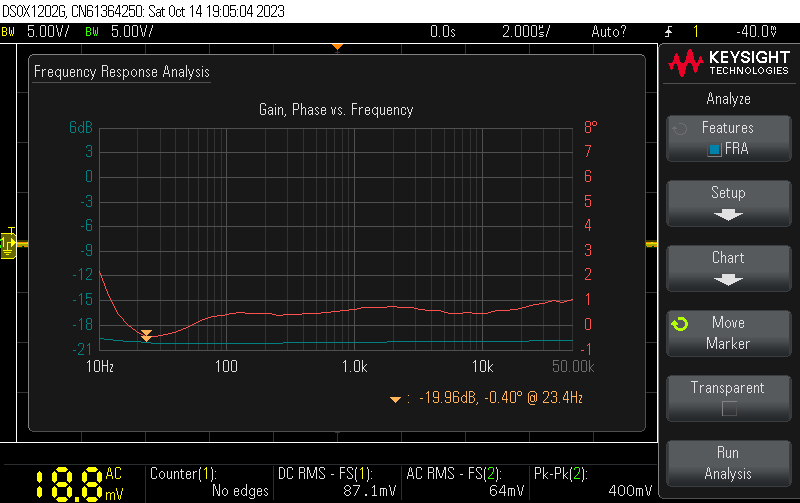
Task: Click the -21 gain axis label
Action: pyautogui.click(x=82, y=349)
